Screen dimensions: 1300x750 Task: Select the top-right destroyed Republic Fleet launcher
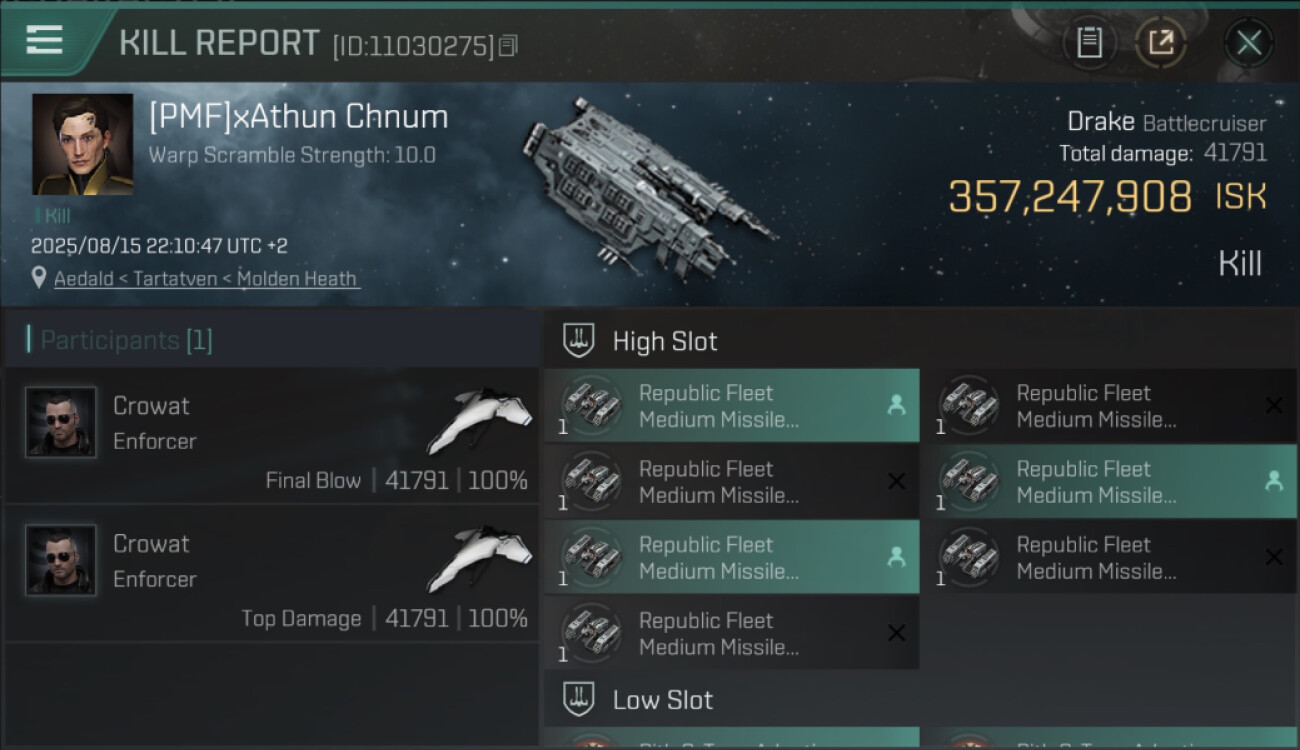point(1108,406)
